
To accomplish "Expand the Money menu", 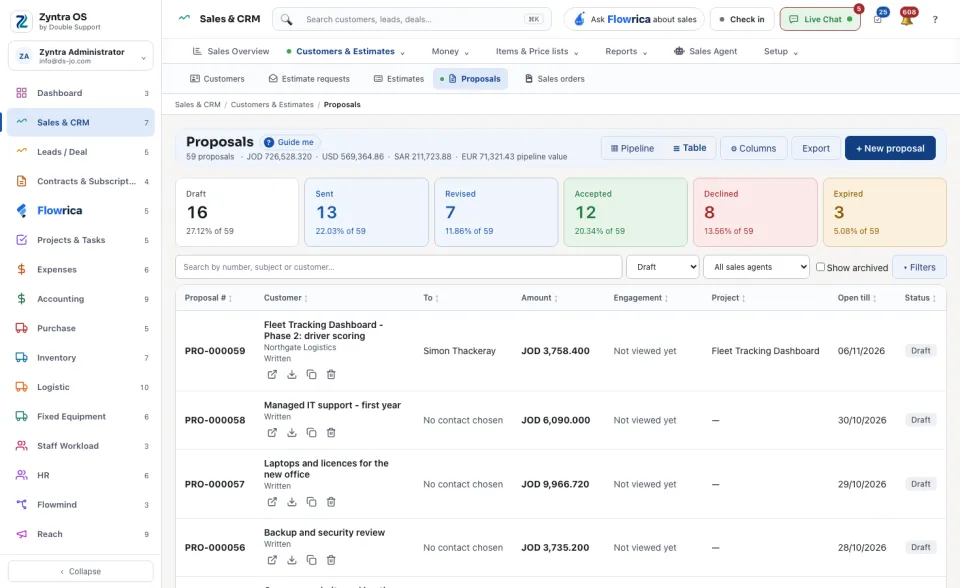I will [x=450, y=51].
